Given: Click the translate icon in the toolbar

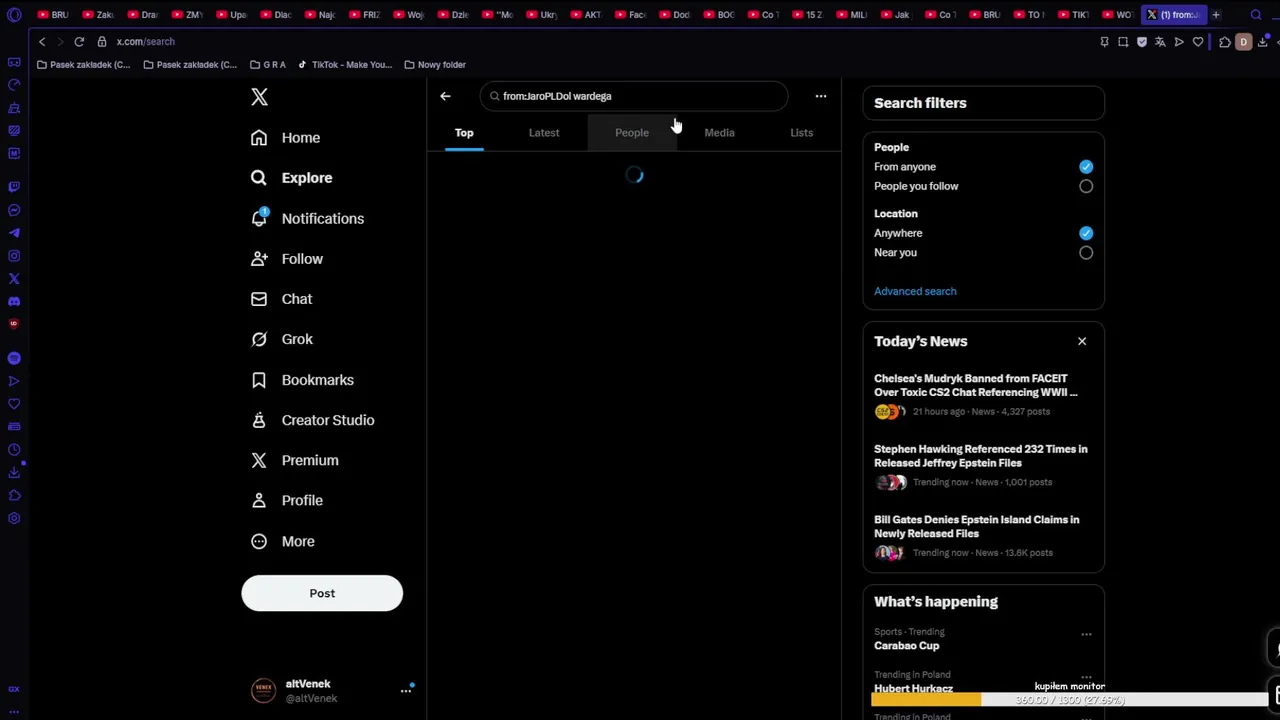Looking at the screenshot, I should (x=1160, y=42).
